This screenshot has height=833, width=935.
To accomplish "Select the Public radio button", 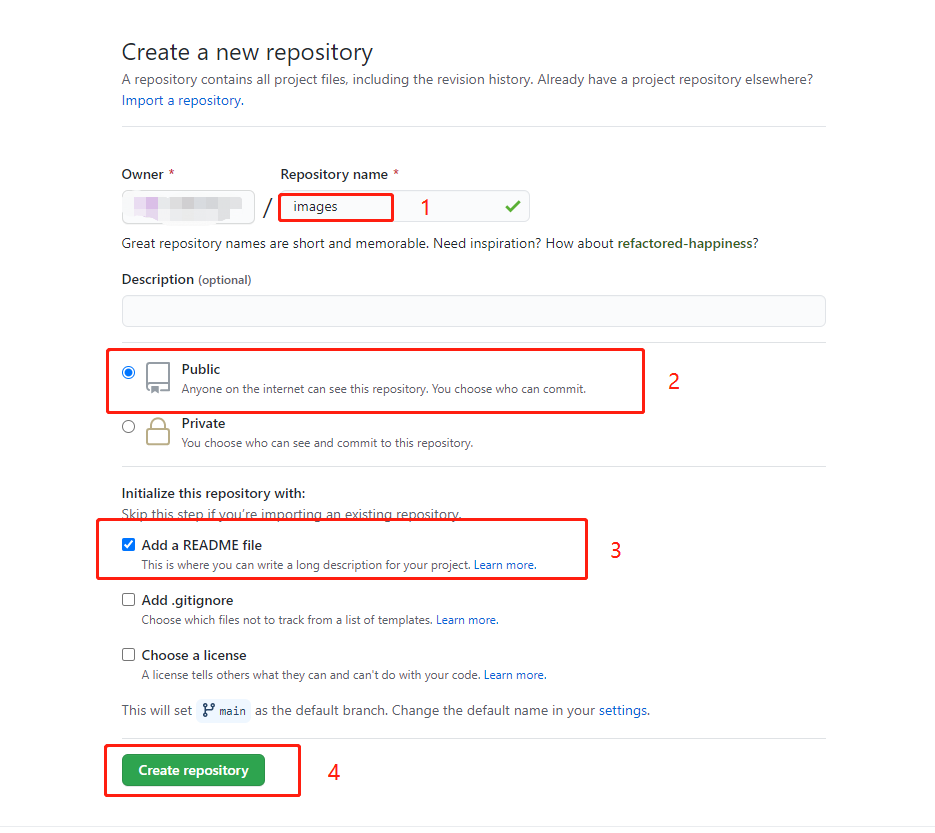I will click(x=128, y=373).
